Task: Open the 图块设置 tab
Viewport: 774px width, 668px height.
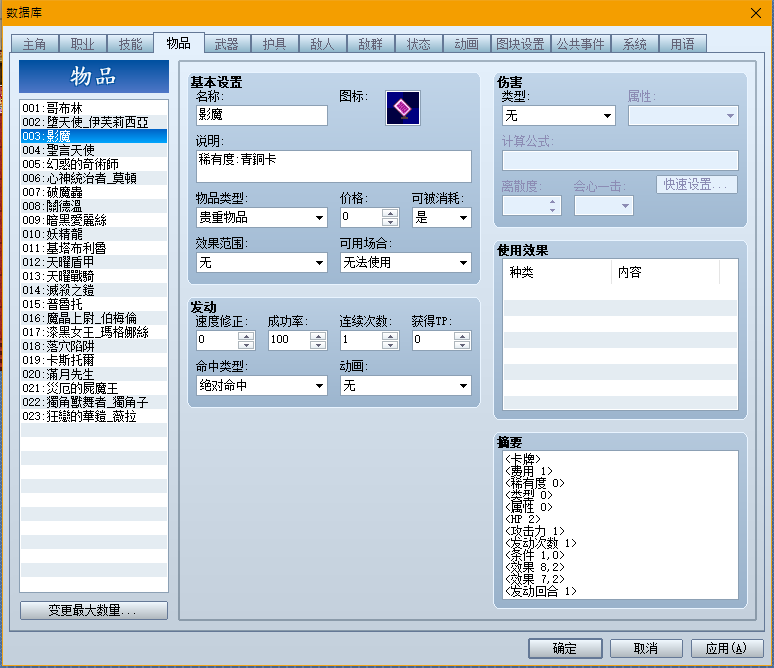Action: tap(520, 44)
